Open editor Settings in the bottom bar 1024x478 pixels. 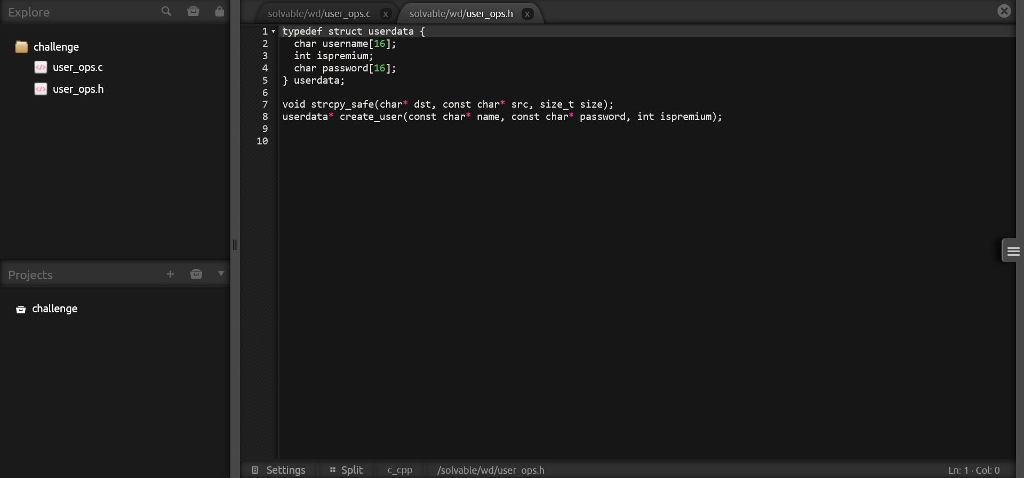tap(279, 470)
